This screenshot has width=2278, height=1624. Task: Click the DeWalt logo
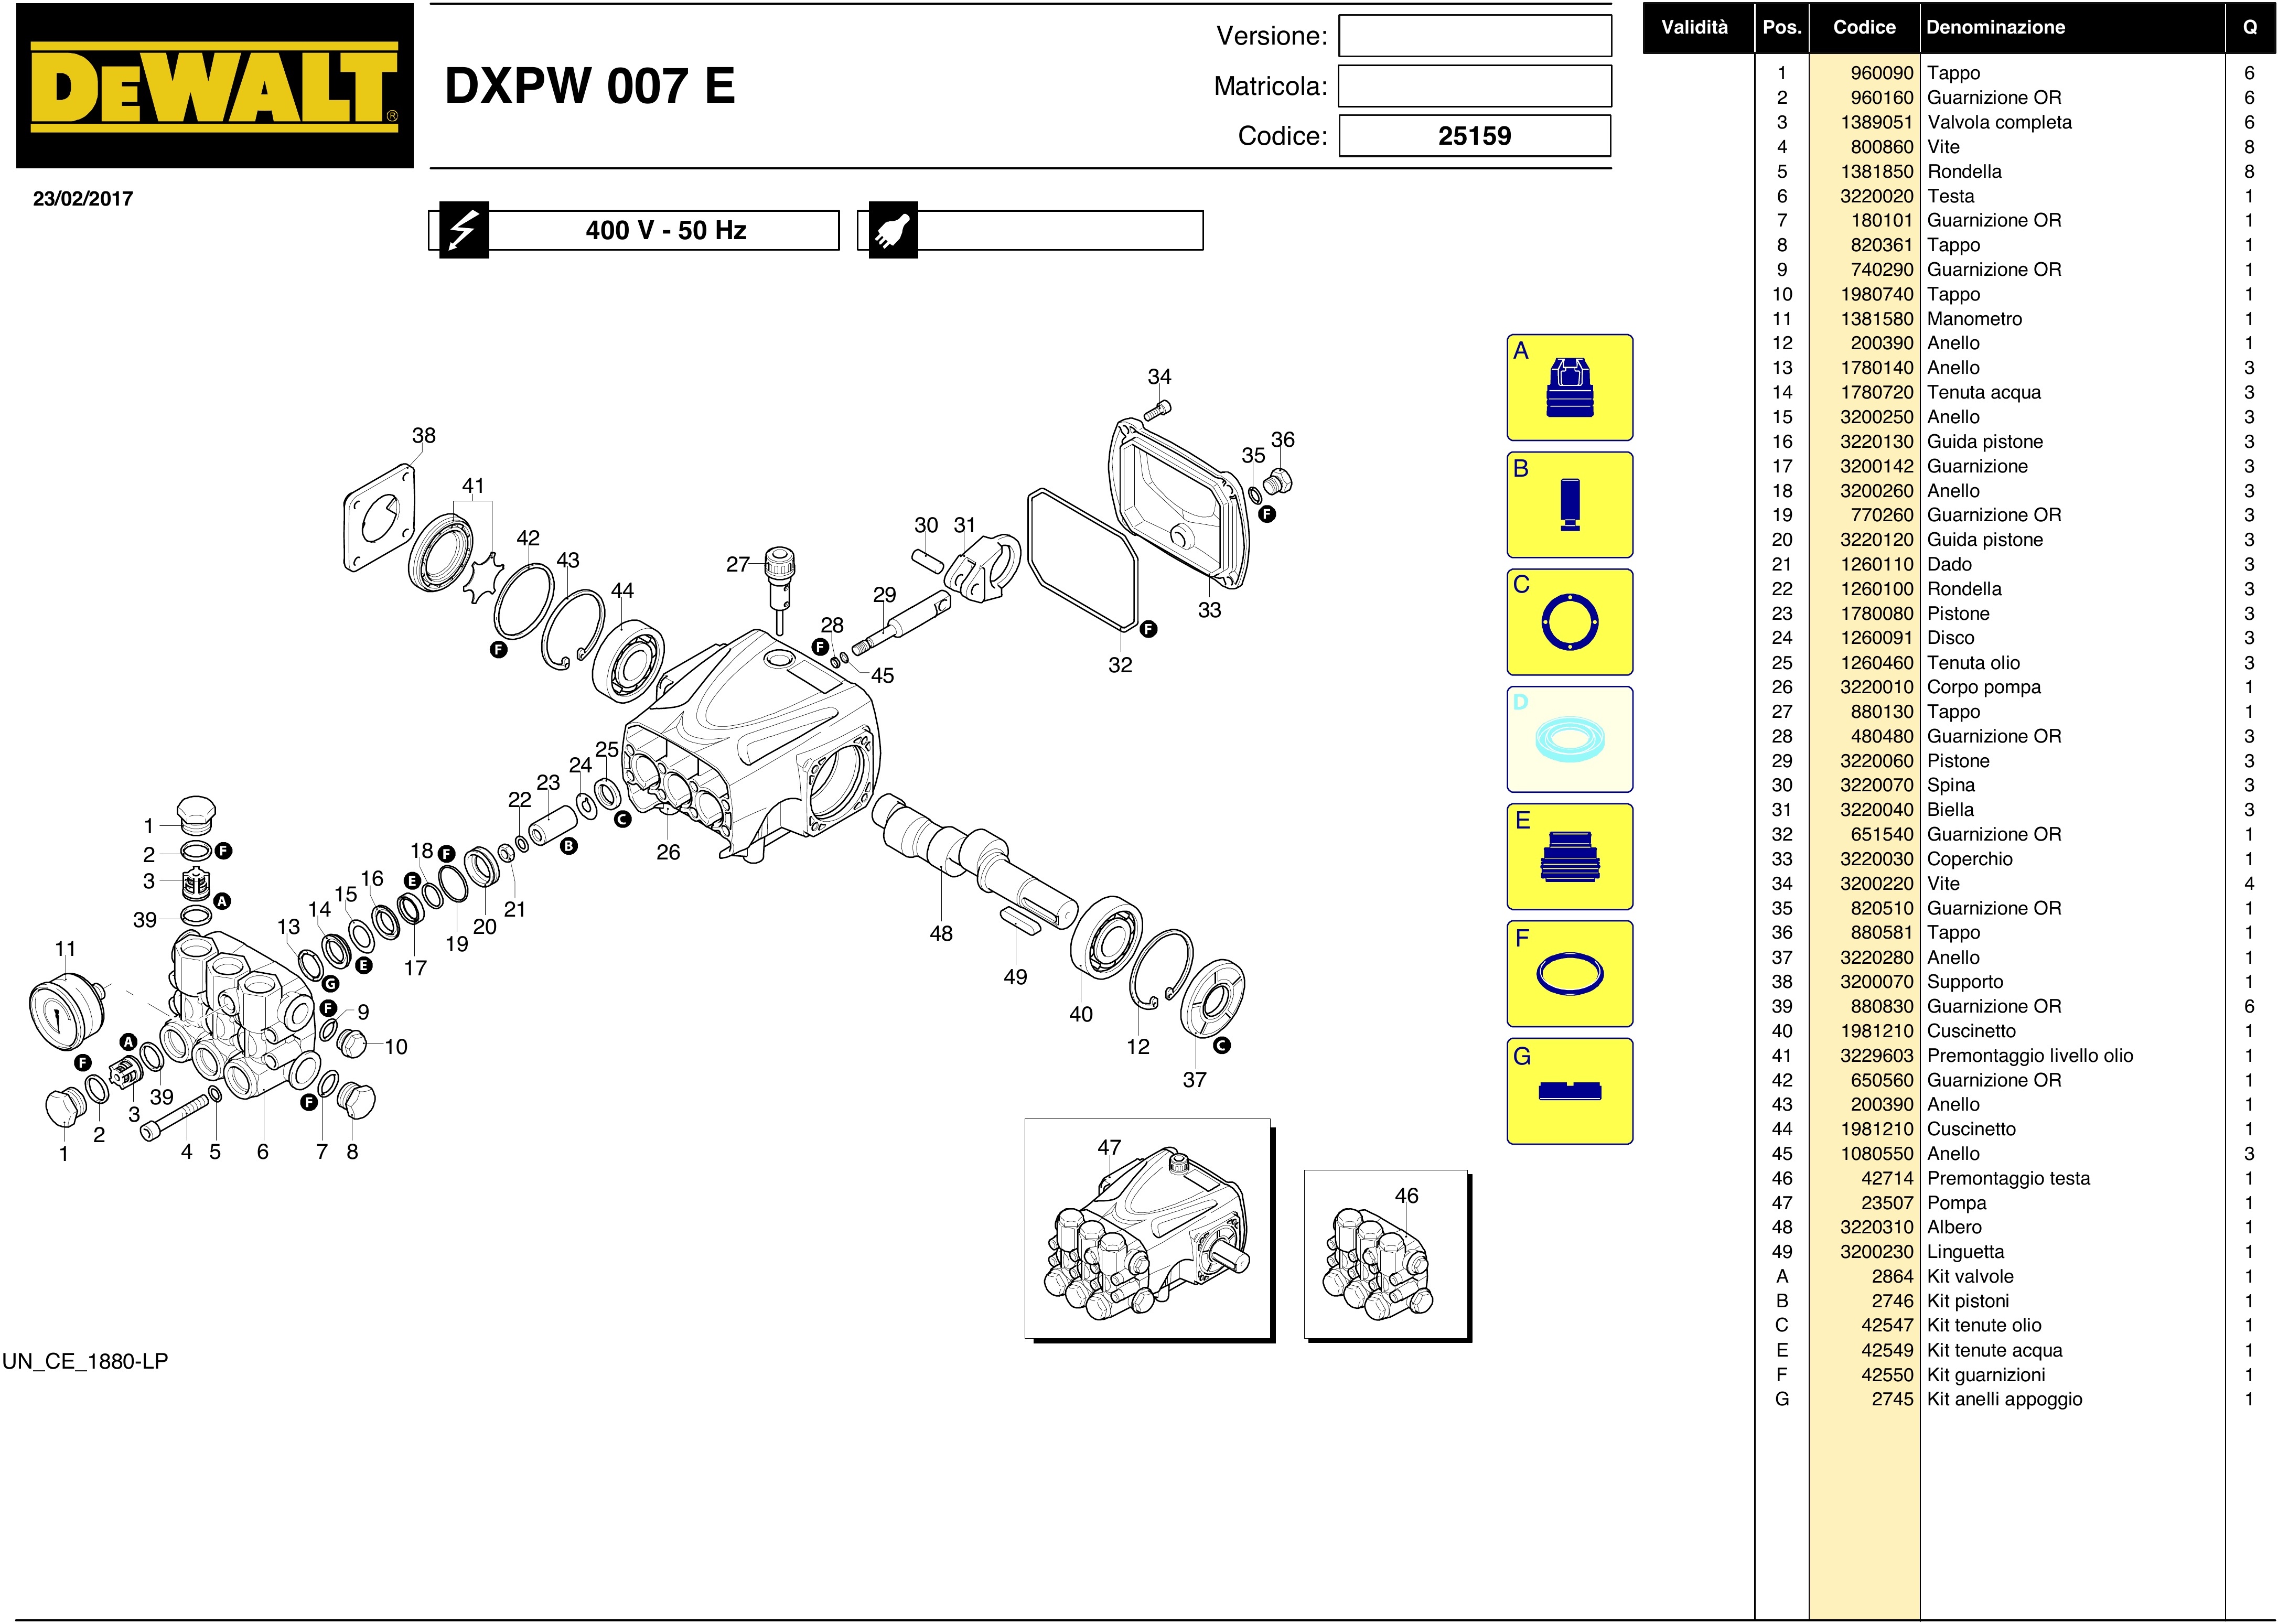[x=214, y=87]
